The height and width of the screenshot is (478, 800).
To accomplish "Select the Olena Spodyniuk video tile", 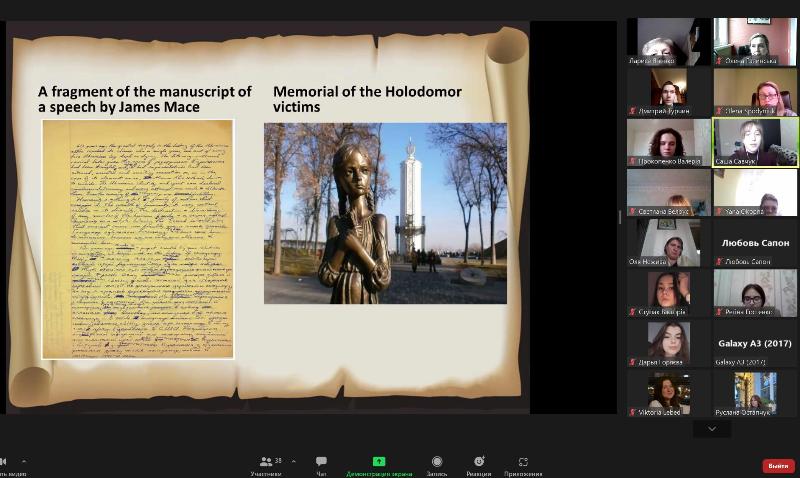I will click(x=755, y=92).
